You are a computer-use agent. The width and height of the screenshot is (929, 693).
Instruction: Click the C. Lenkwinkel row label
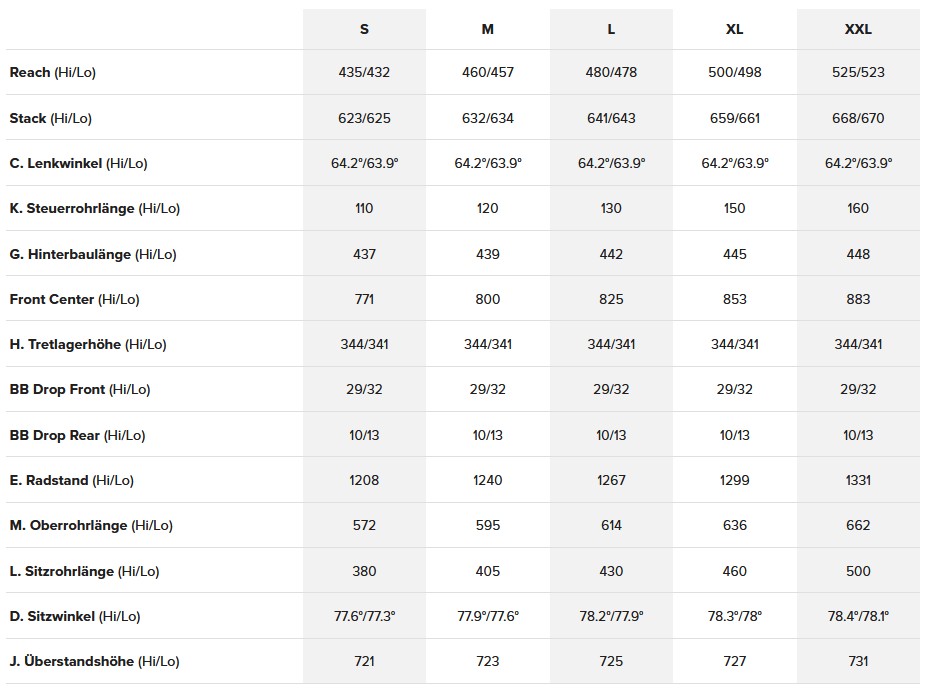[x=79, y=163]
